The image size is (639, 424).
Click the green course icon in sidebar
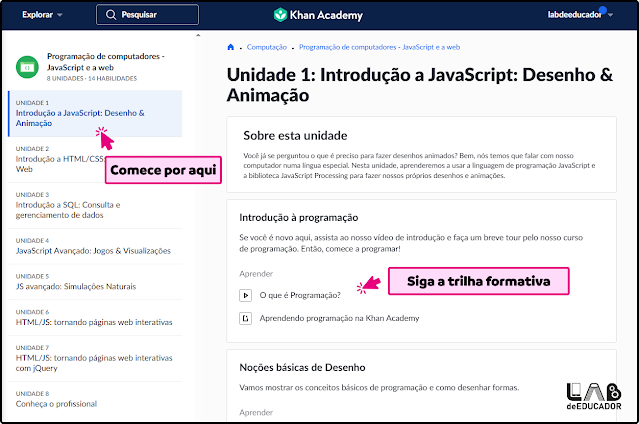click(x=27, y=67)
